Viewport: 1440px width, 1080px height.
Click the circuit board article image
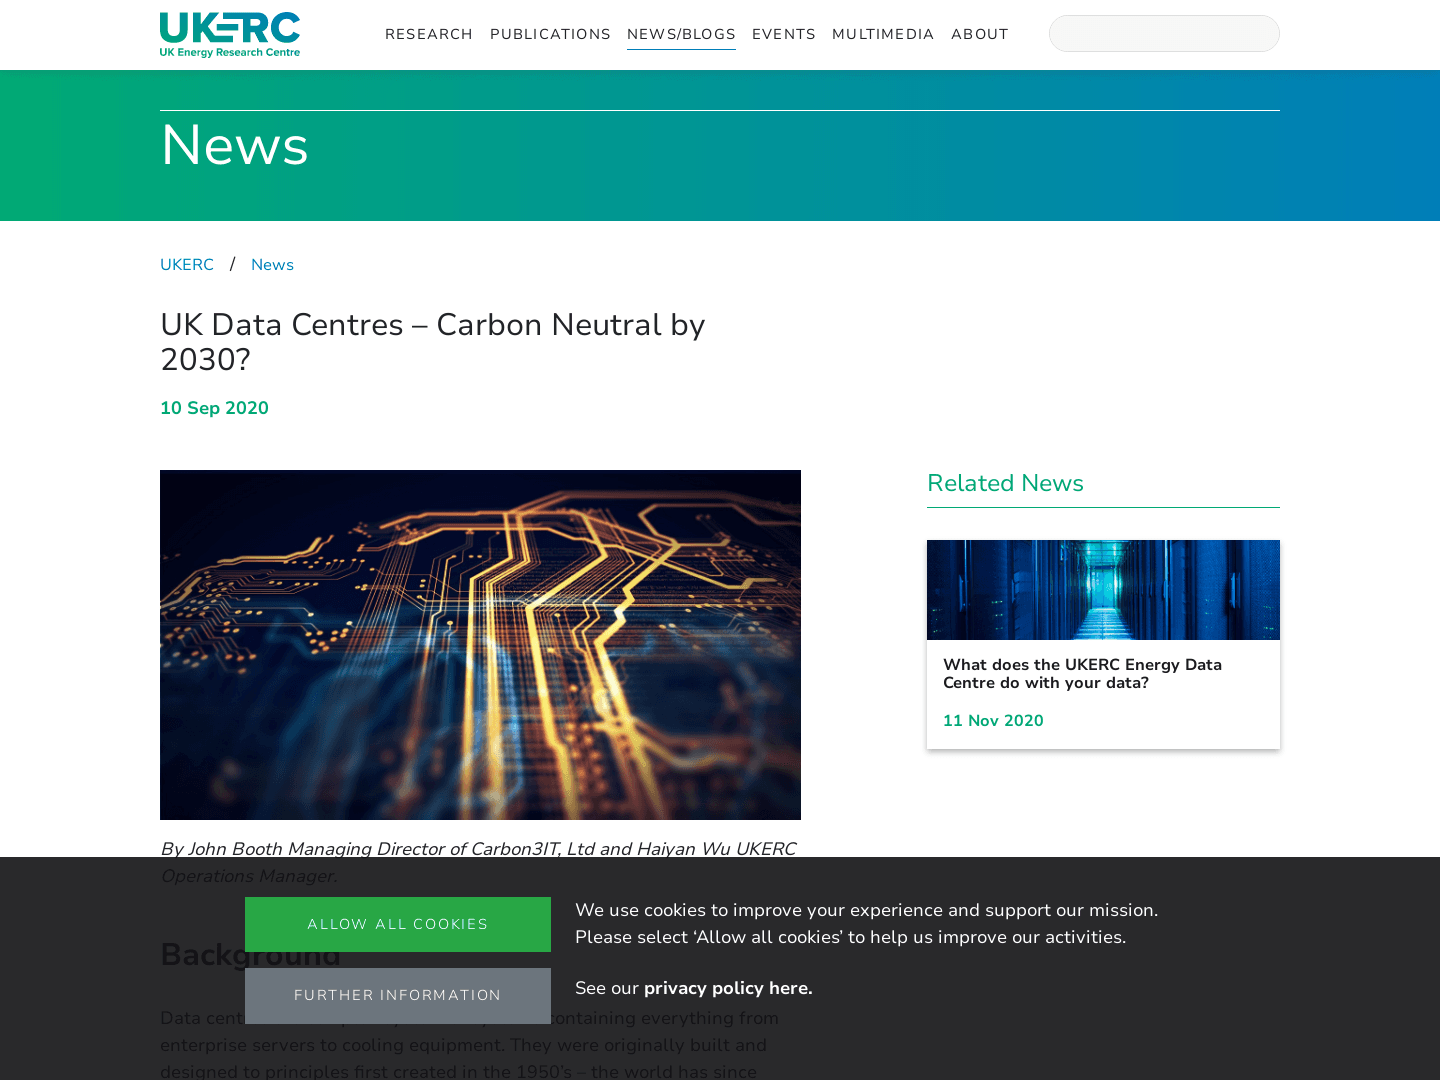480,644
